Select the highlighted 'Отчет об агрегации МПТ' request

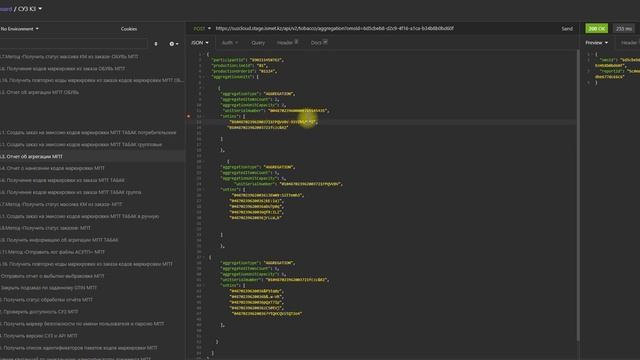[x=92, y=156]
